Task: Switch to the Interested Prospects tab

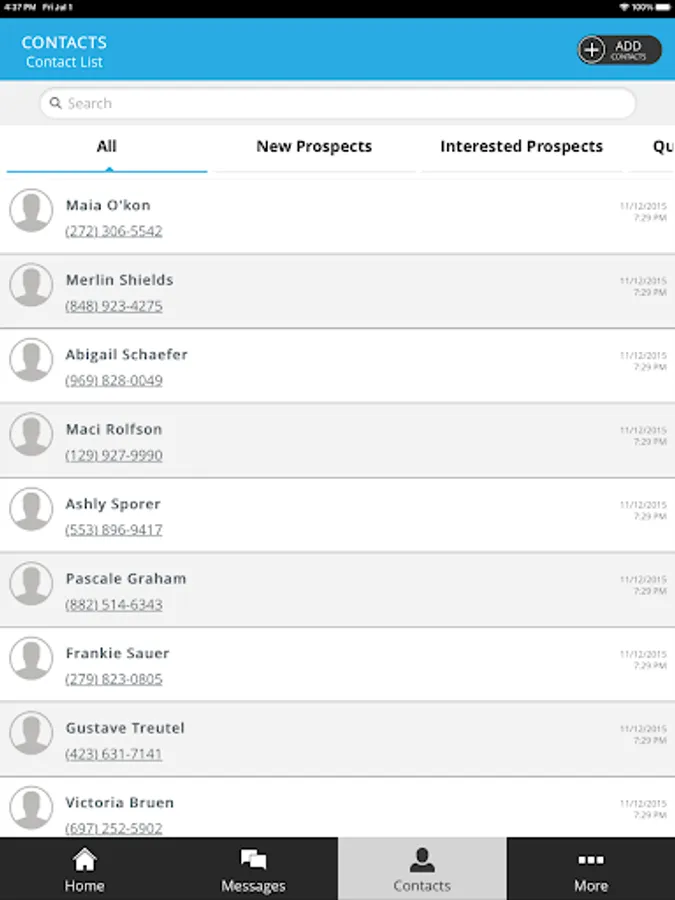Action: point(521,147)
